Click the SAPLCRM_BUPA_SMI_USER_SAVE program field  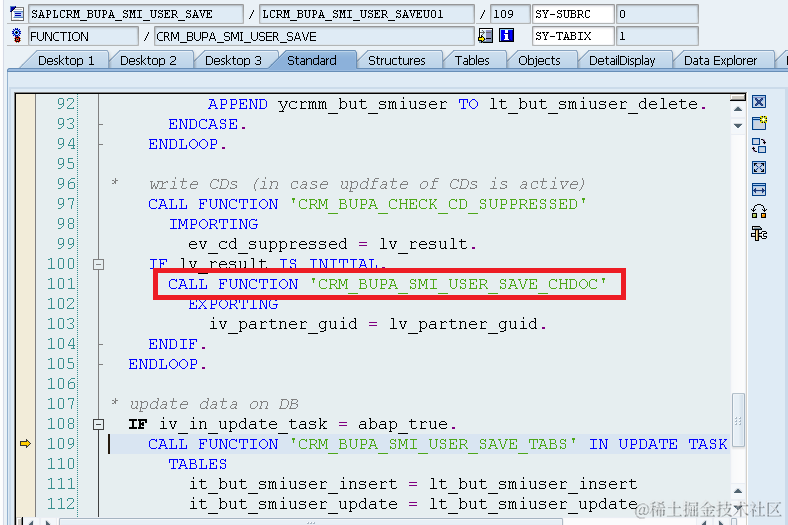pyautogui.click(x=136, y=14)
